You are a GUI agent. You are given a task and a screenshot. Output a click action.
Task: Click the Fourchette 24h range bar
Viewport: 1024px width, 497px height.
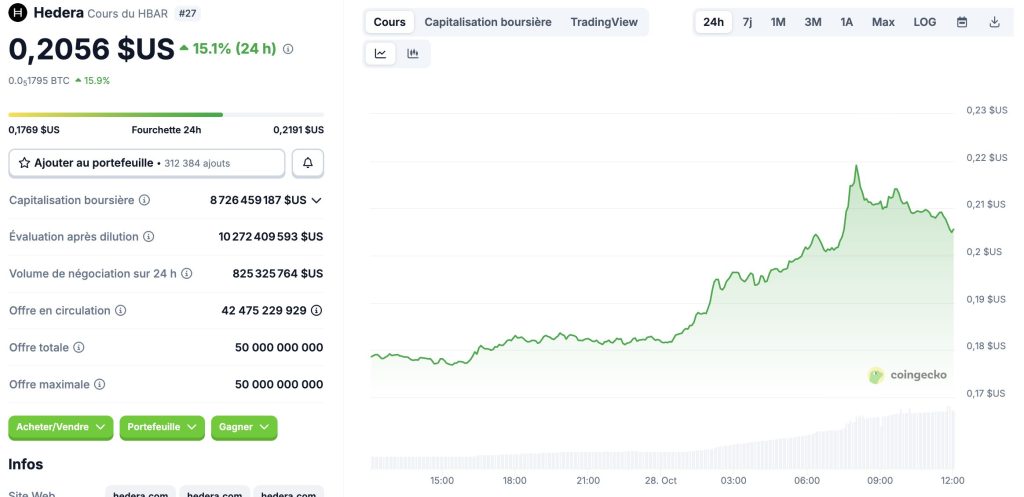click(166, 115)
